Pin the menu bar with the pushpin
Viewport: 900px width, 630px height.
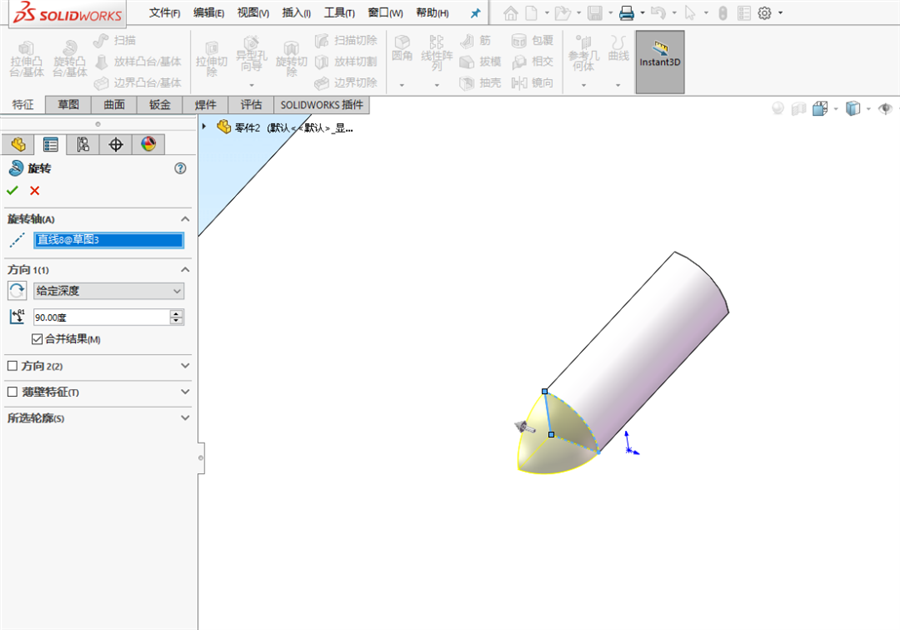click(475, 13)
